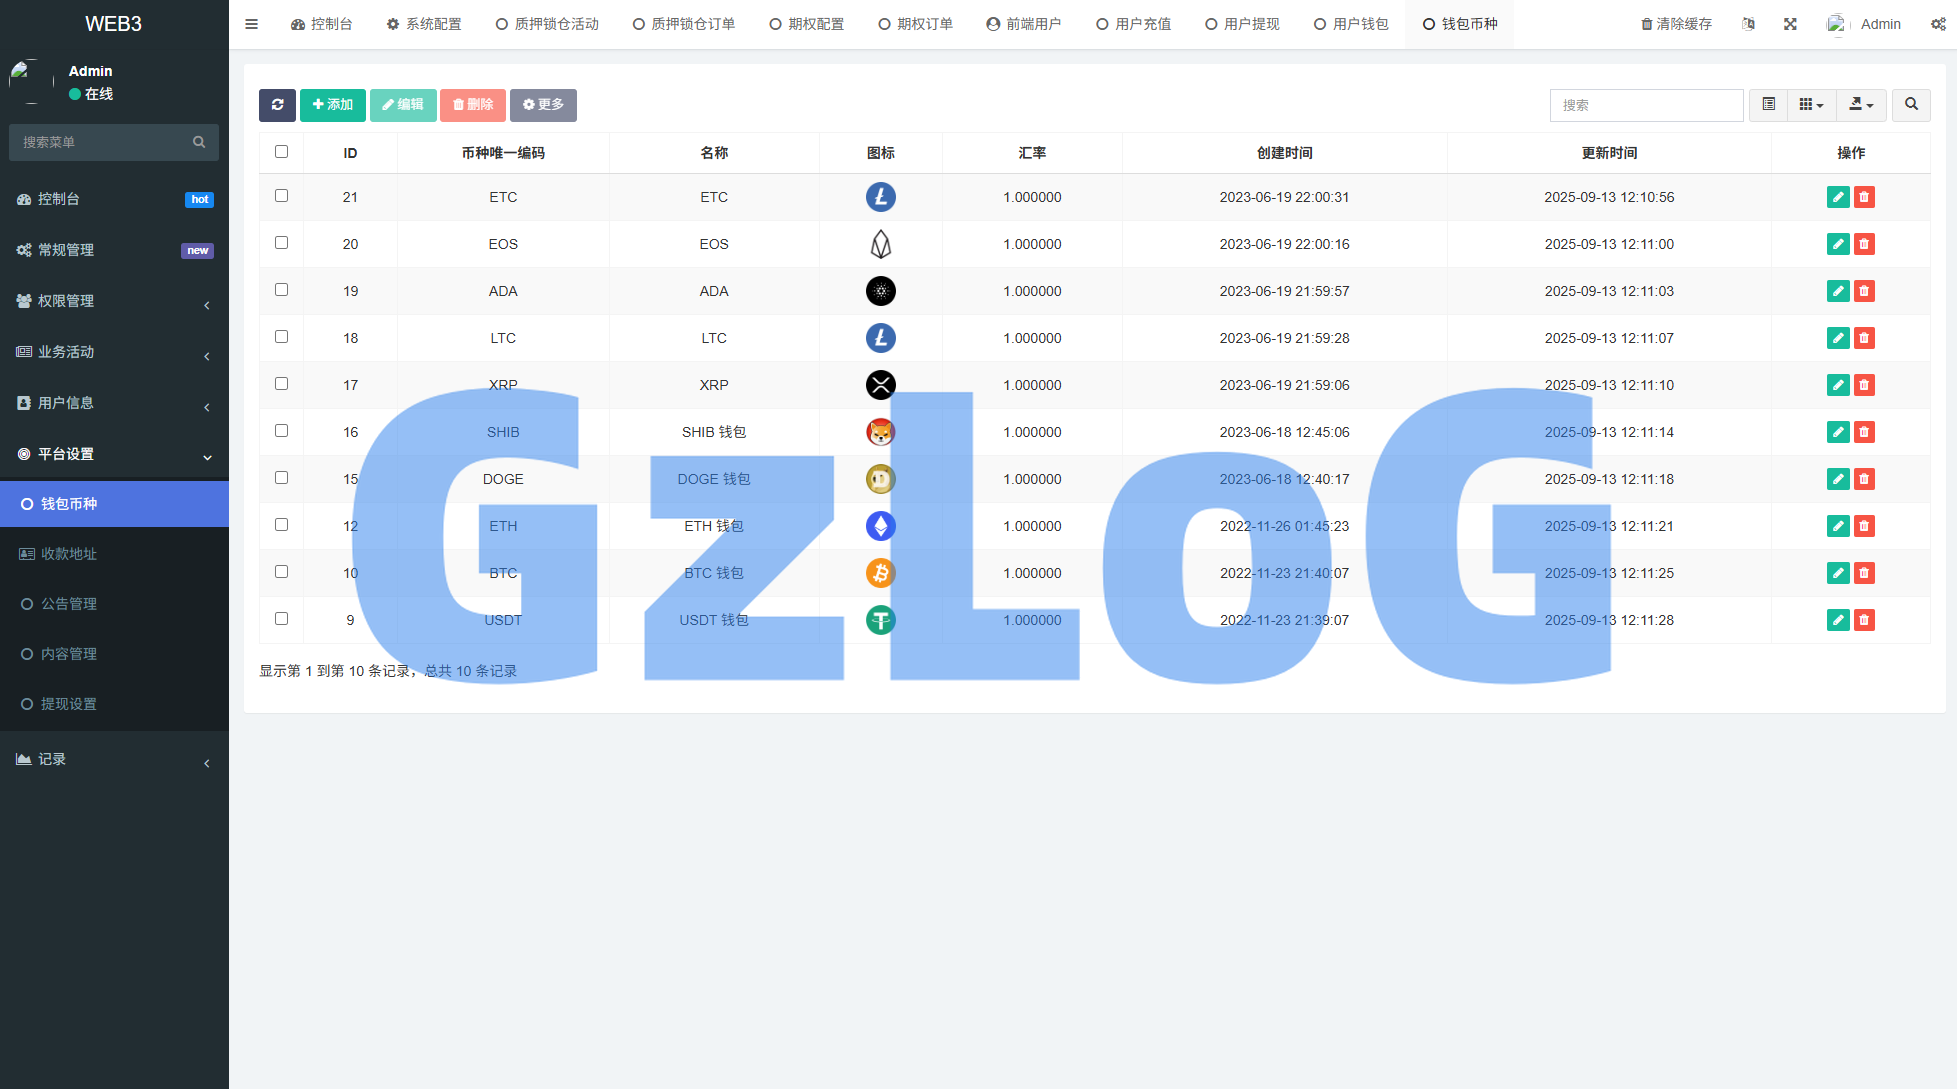Viewport: 1957px width, 1089px height.
Task: Click the refresh table icon button
Action: pyautogui.click(x=277, y=105)
